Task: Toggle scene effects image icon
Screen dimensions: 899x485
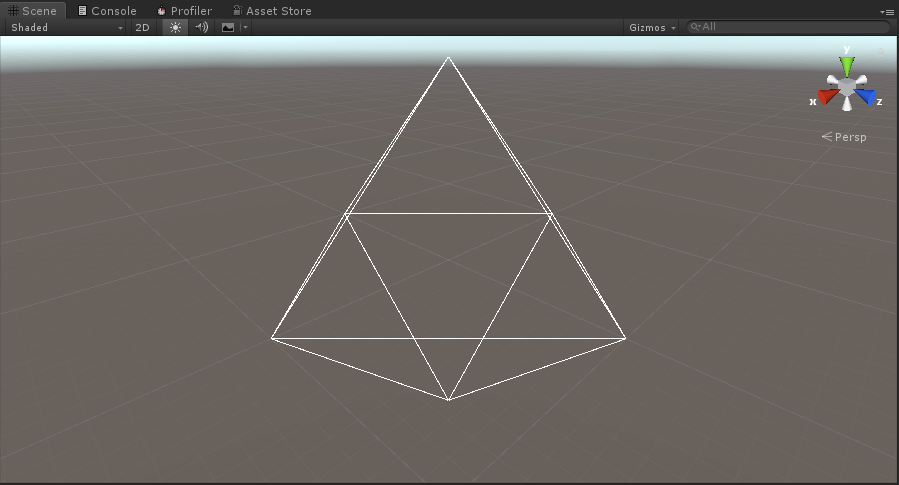Action: coord(228,27)
